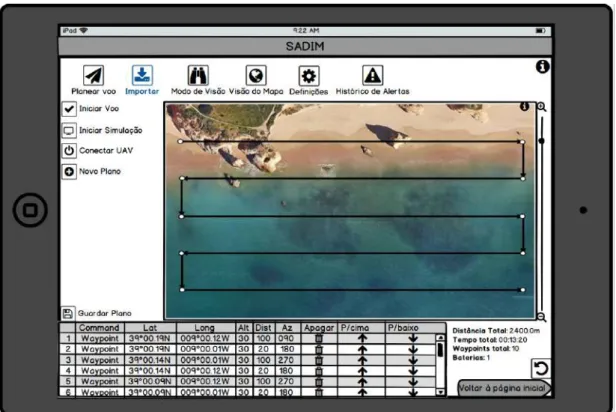Switch to Visão do Mapa globe icon

coord(256,75)
